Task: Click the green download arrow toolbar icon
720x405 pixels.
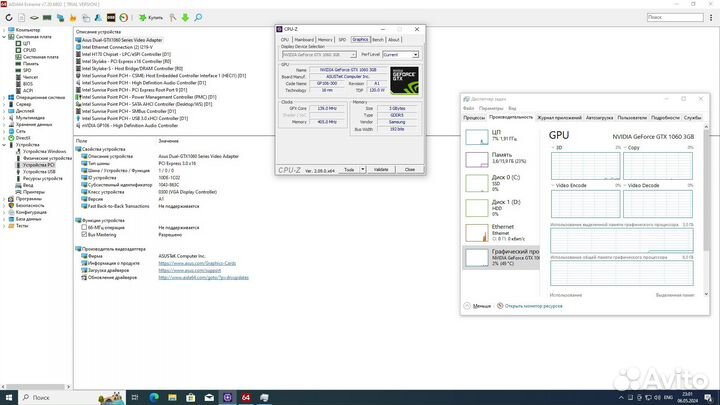Action: tap(185, 17)
